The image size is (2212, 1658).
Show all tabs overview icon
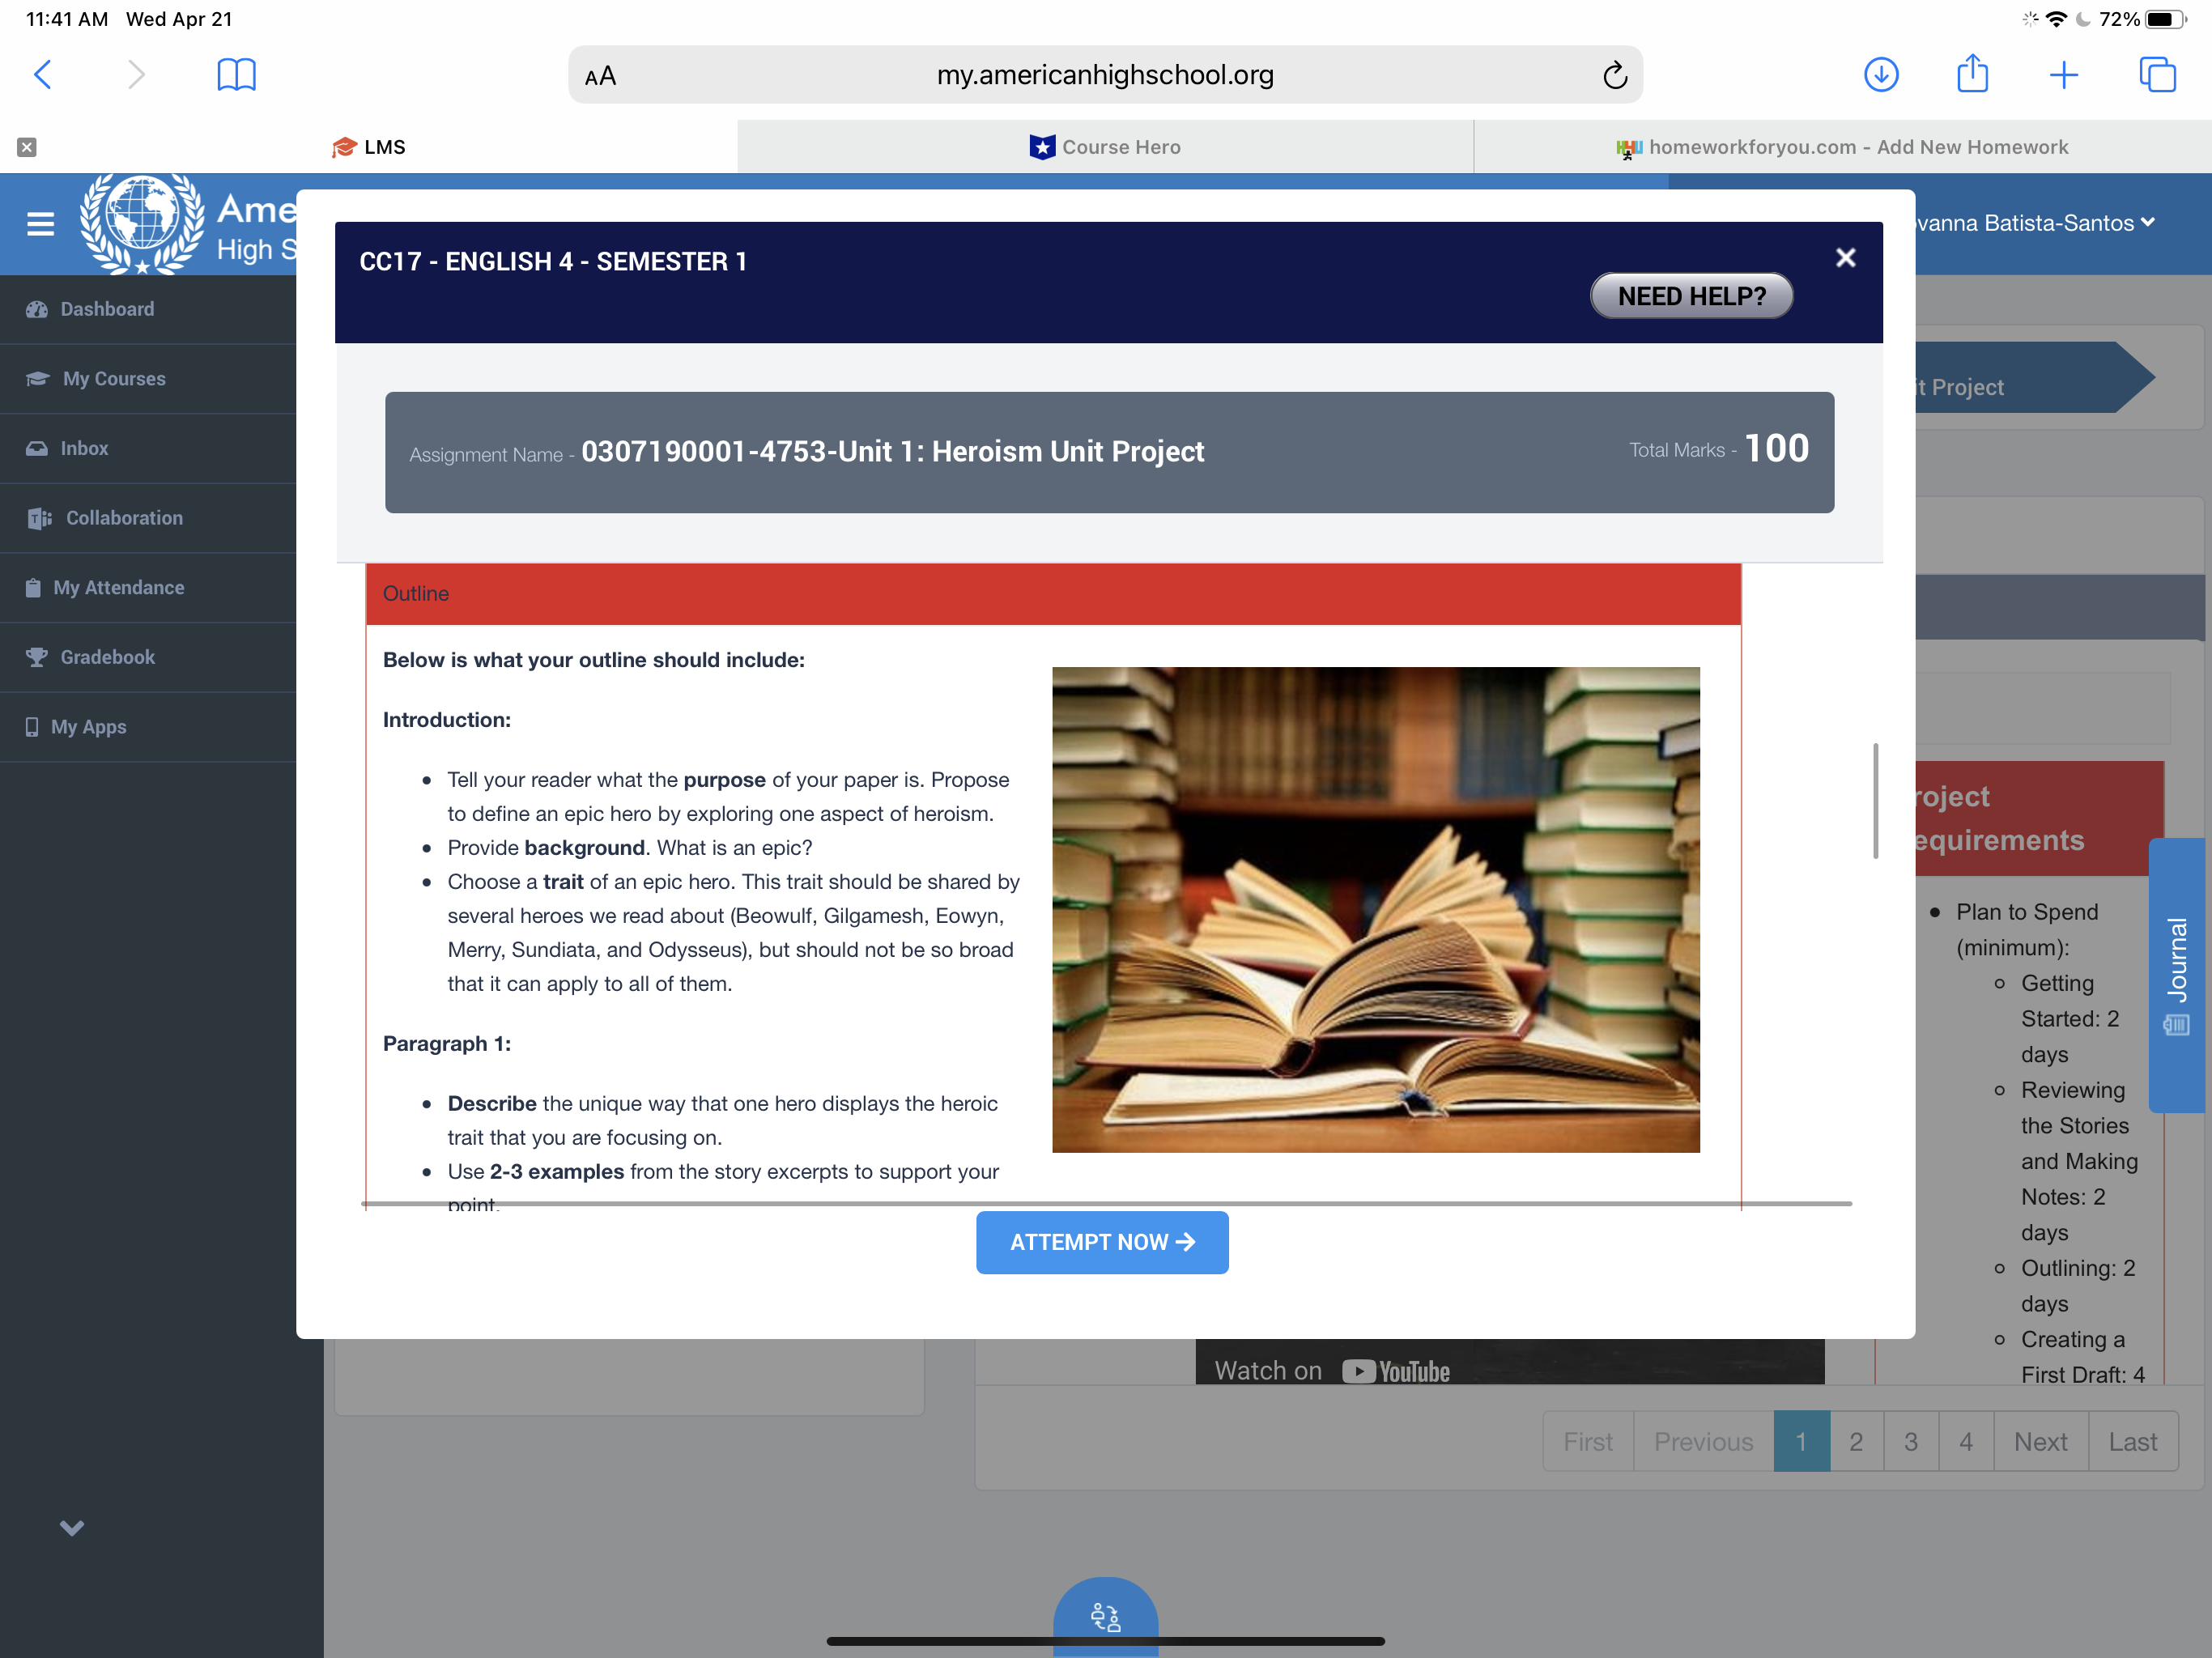pos(2157,74)
